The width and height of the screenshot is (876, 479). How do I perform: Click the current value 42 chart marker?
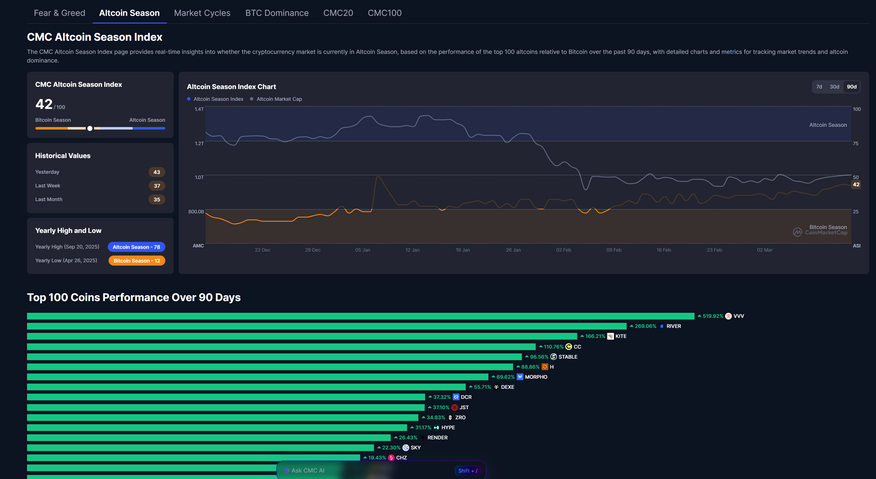pos(856,184)
